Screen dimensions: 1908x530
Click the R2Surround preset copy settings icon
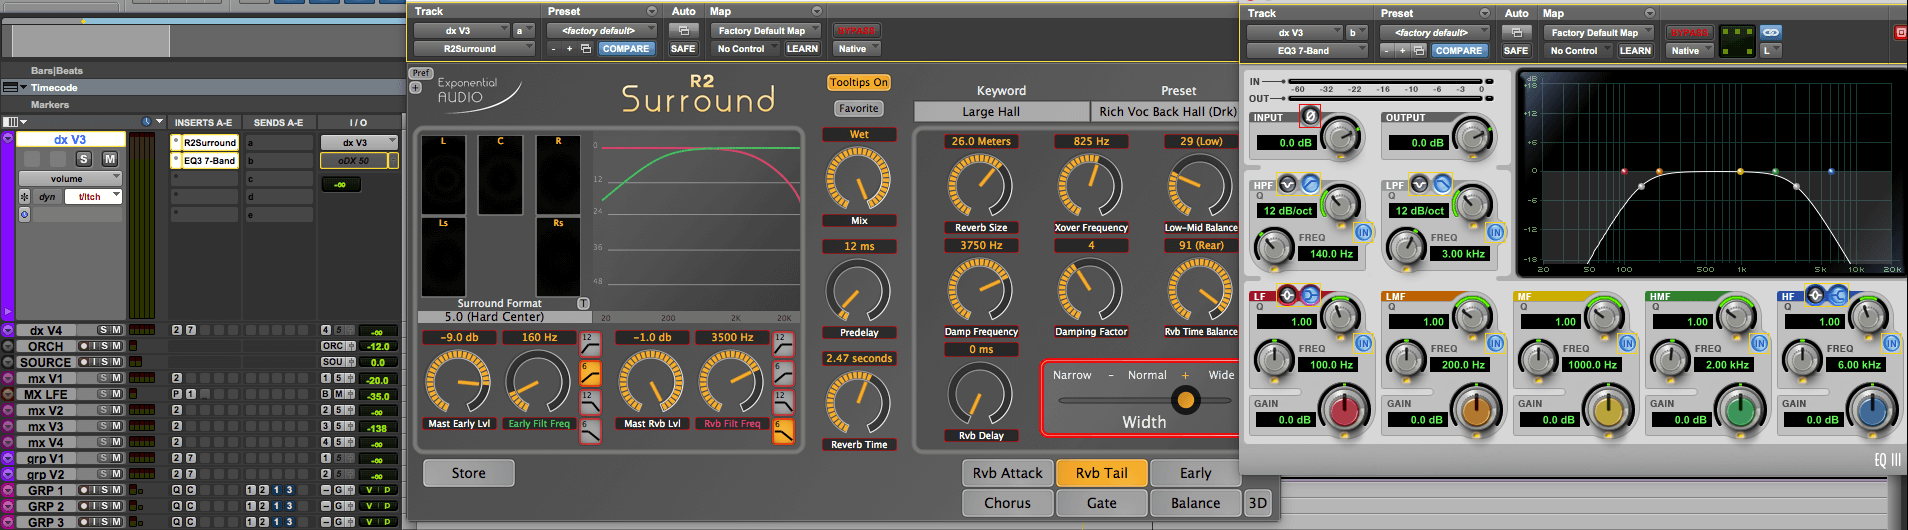(x=586, y=48)
